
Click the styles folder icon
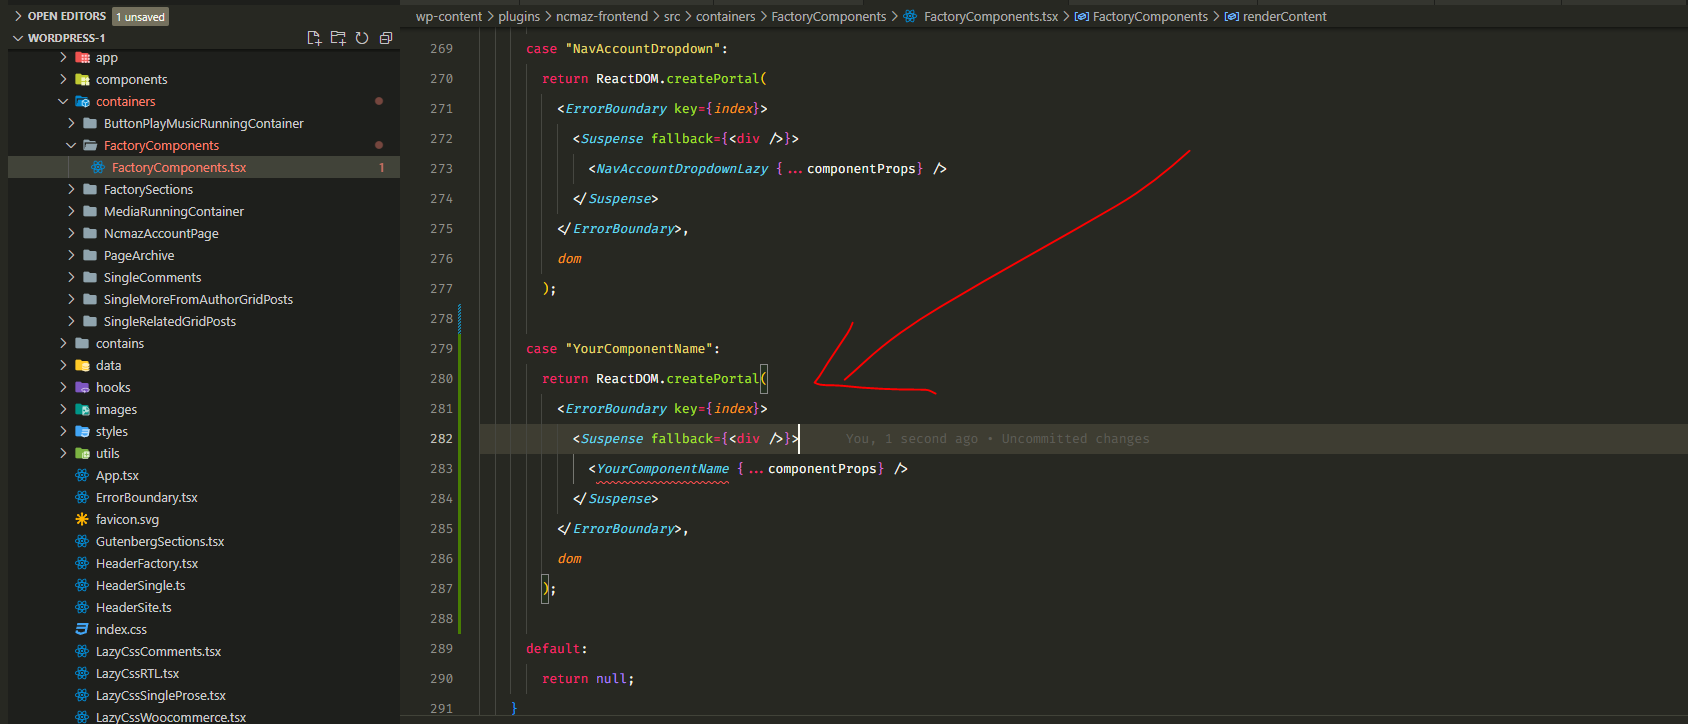pyautogui.click(x=82, y=432)
